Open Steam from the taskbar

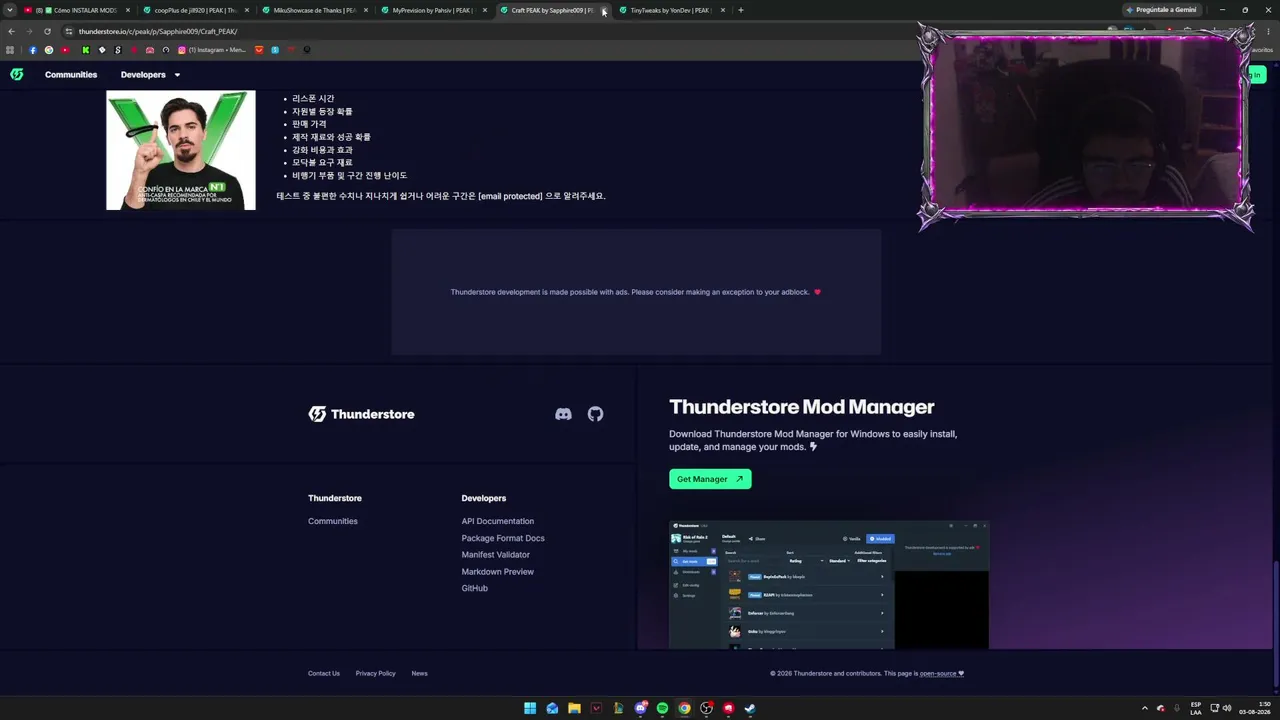(x=750, y=709)
